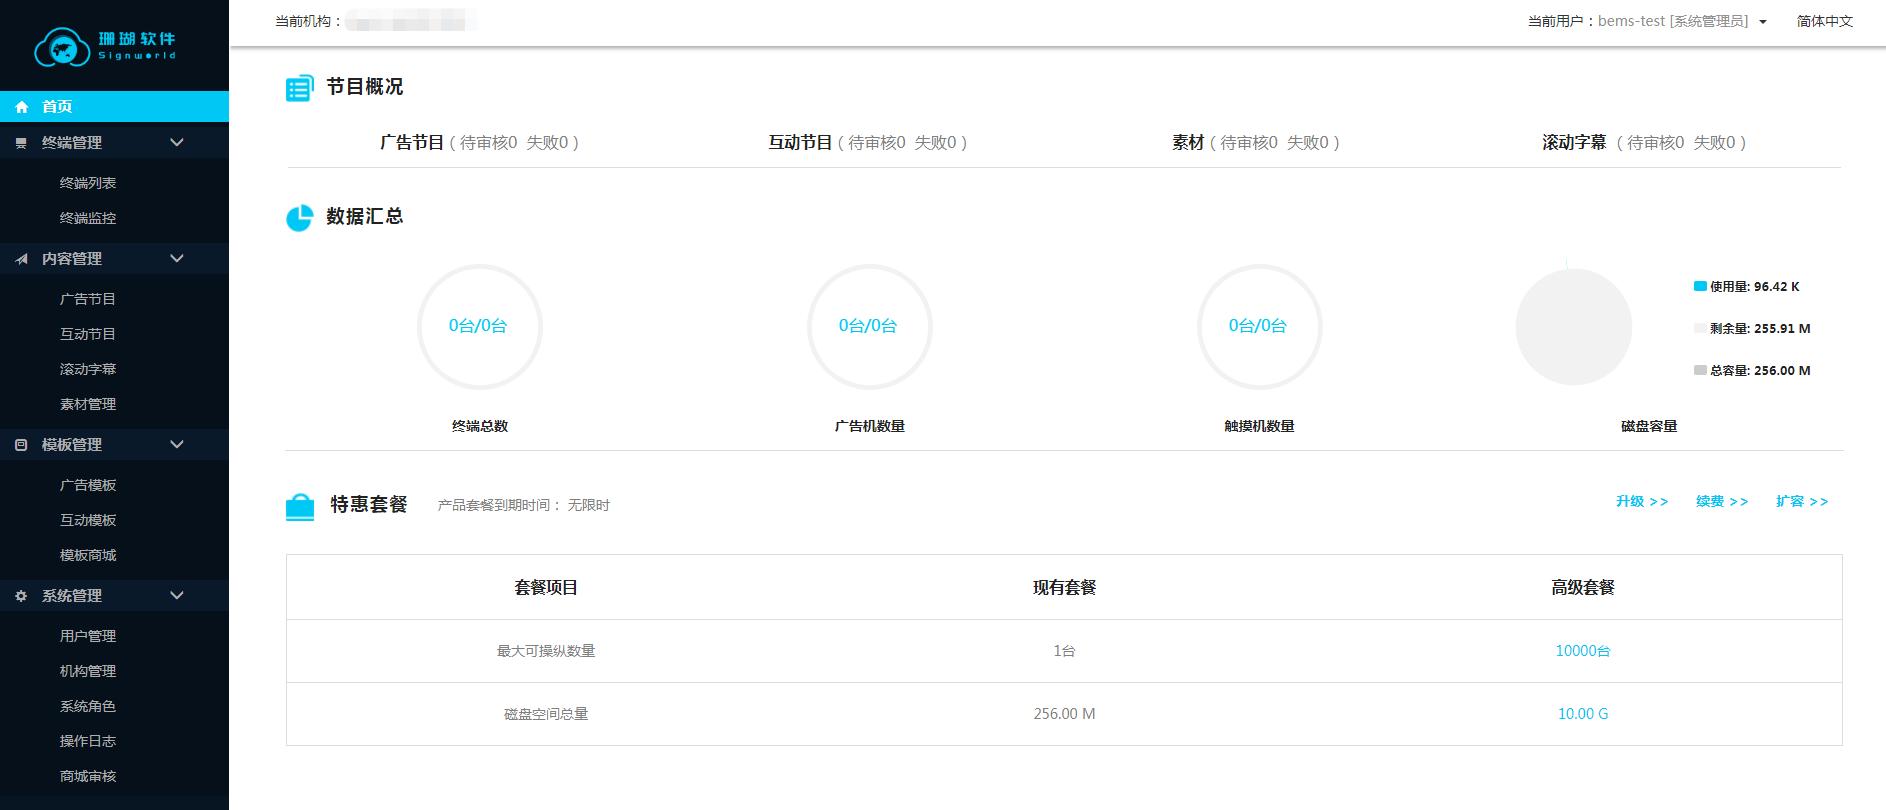This screenshot has height=810, width=1886.
Task: Click the paper plane icon beside 内容管理
Action: tap(21, 259)
